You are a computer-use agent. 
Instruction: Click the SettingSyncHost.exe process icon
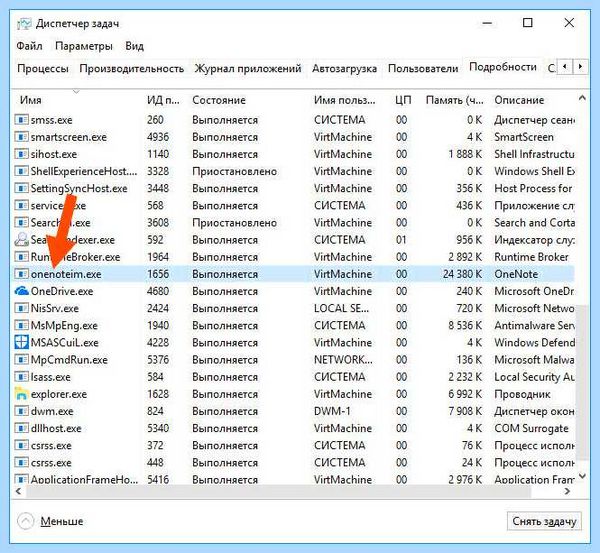point(21,188)
